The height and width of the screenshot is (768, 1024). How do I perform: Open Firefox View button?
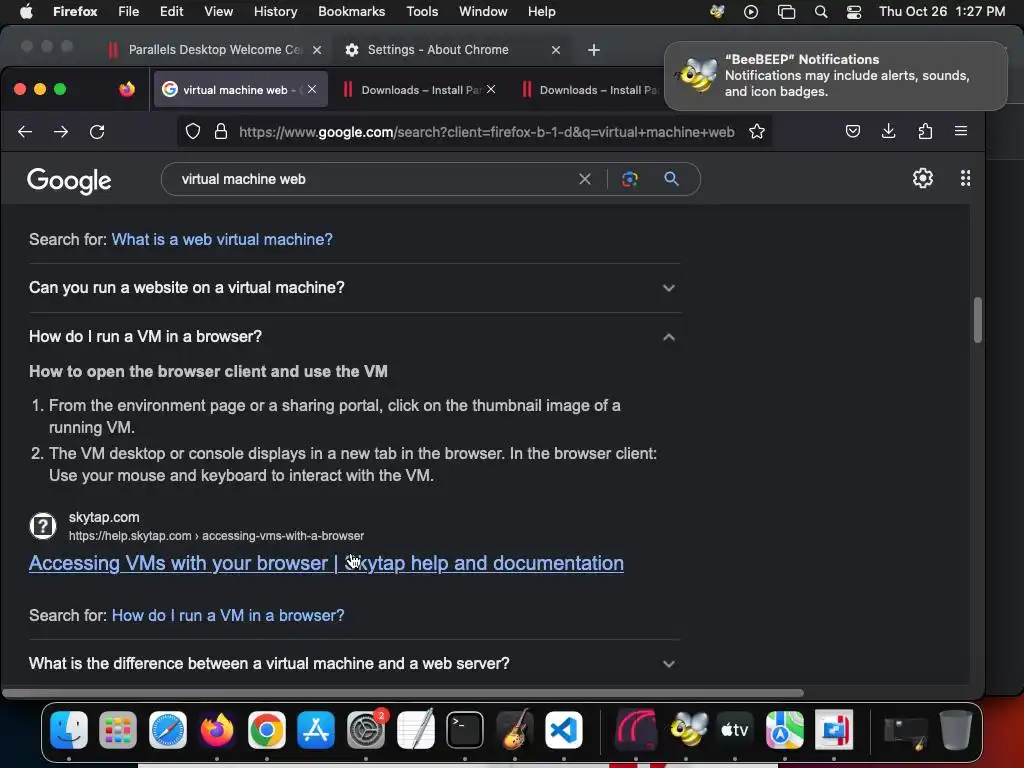[x=127, y=89]
